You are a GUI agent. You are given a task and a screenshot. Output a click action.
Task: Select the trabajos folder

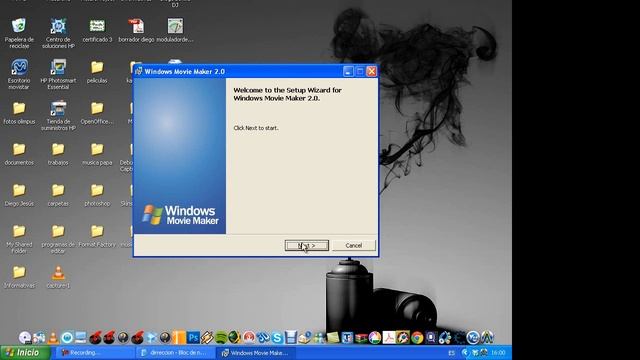pos(58,154)
